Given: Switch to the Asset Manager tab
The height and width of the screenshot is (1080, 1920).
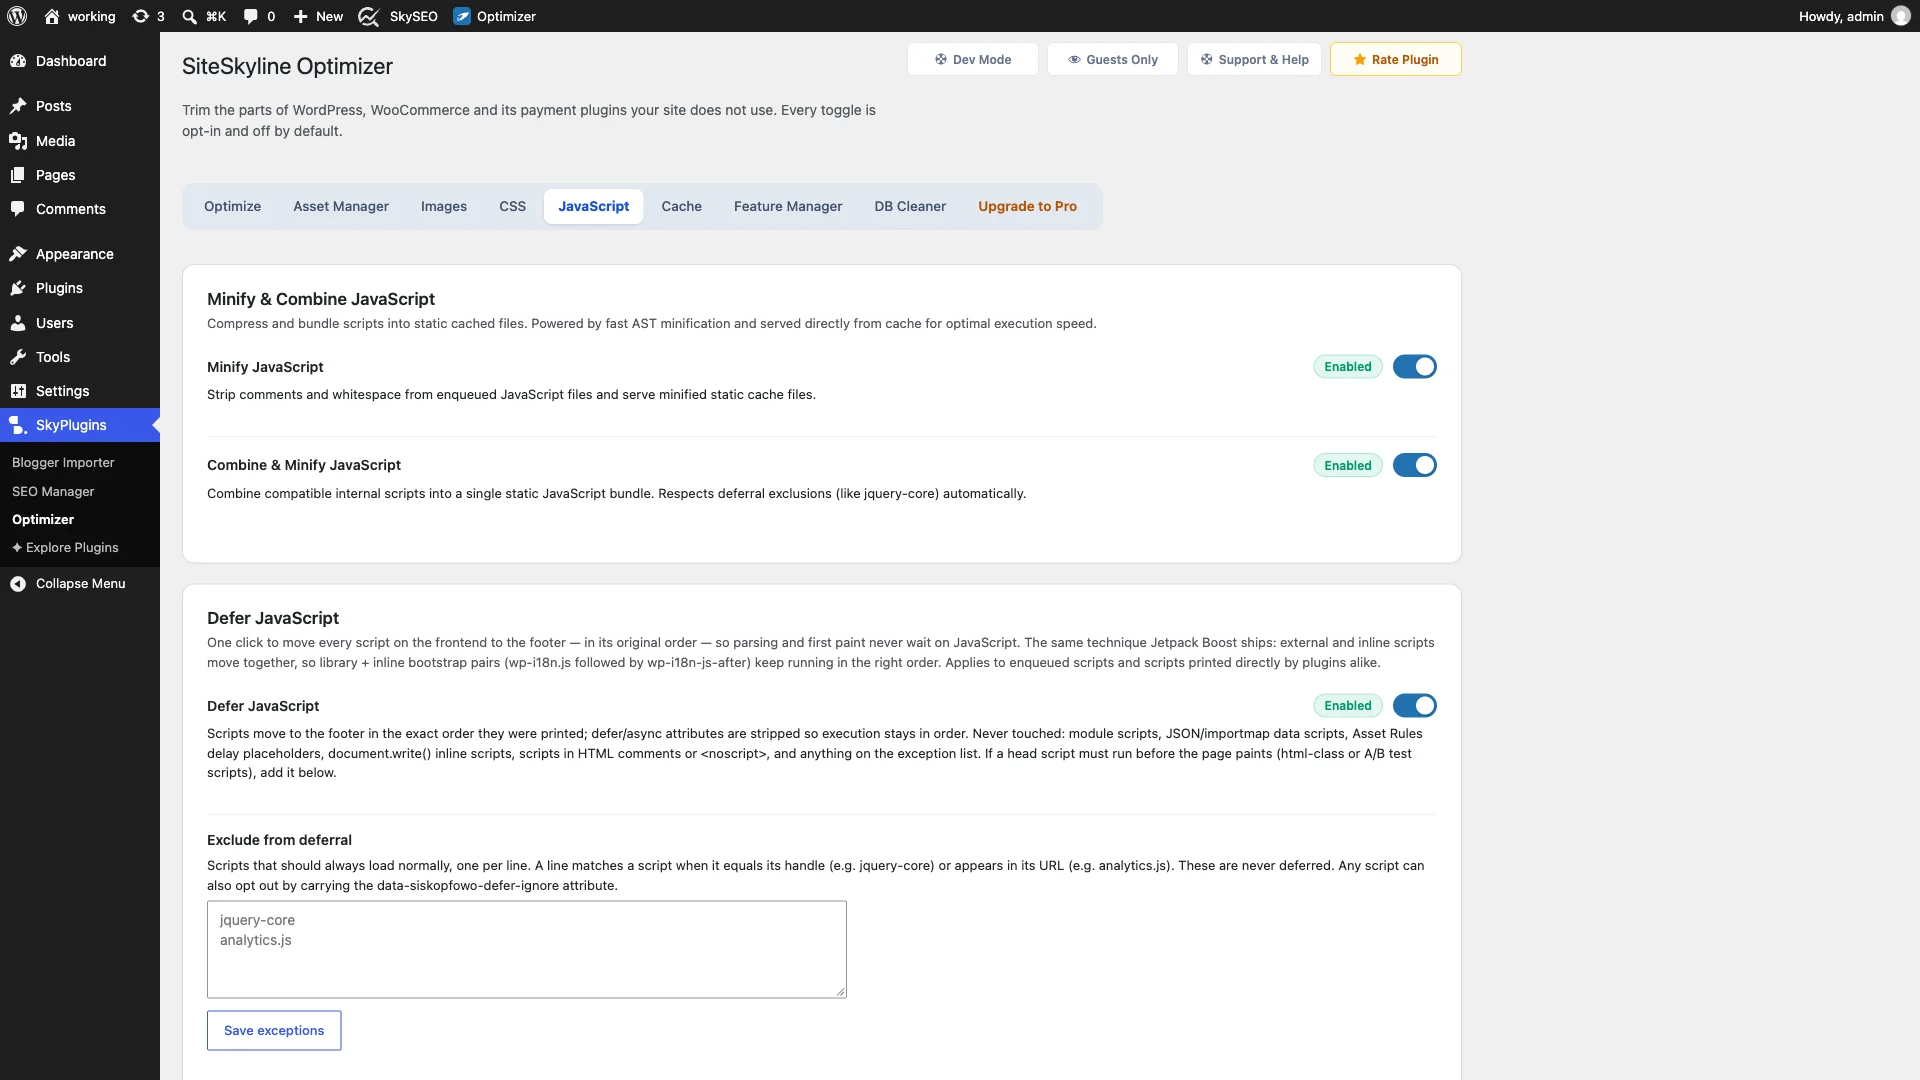Looking at the screenshot, I should (x=341, y=206).
